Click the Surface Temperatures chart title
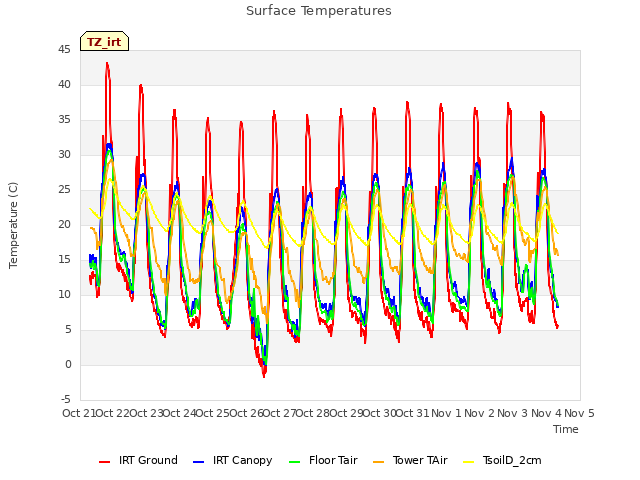This screenshot has height=480, width=640. [x=319, y=11]
